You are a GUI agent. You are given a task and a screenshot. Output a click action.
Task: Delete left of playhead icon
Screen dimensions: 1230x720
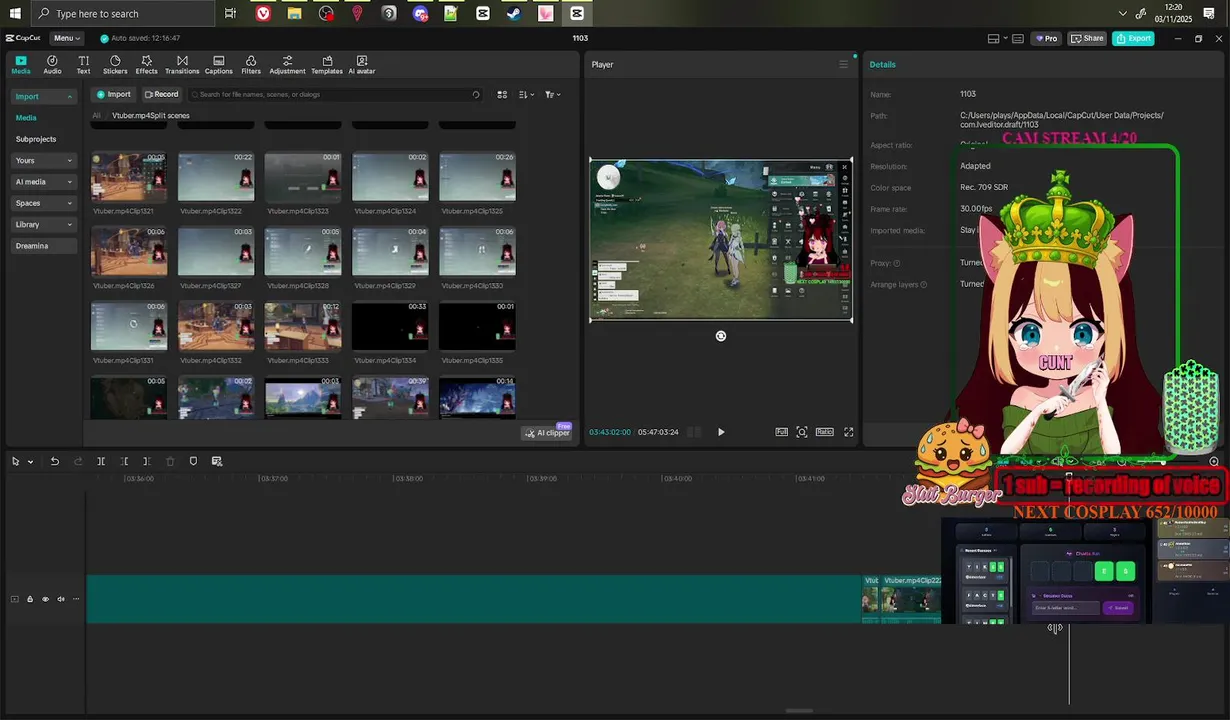point(124,461)
